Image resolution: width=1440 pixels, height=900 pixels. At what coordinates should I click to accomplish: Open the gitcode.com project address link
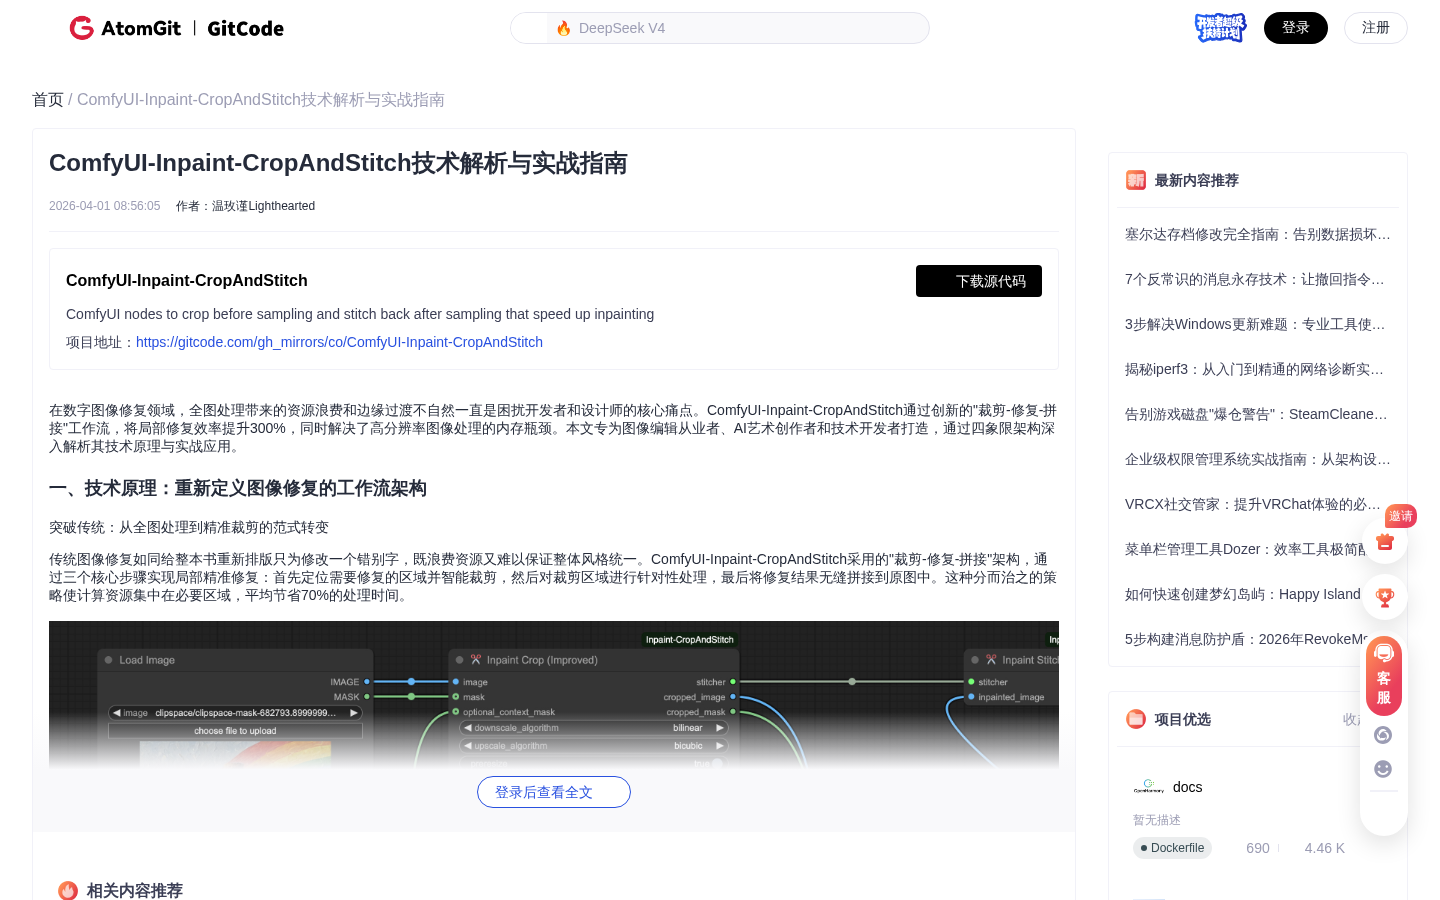(339, 342)
